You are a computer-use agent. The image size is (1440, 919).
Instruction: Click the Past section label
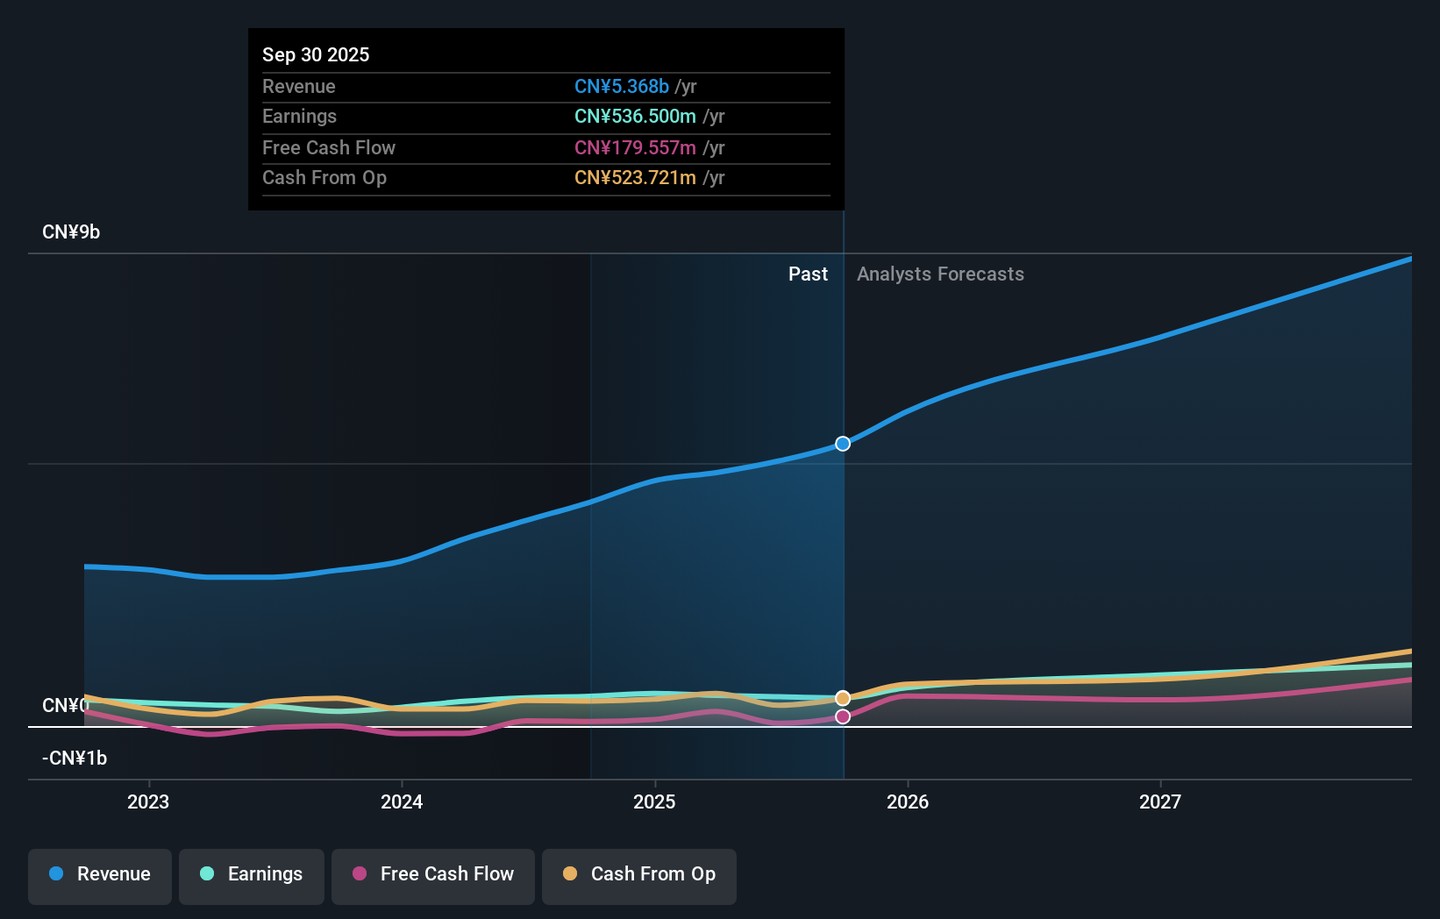click(x=808, y=274)
